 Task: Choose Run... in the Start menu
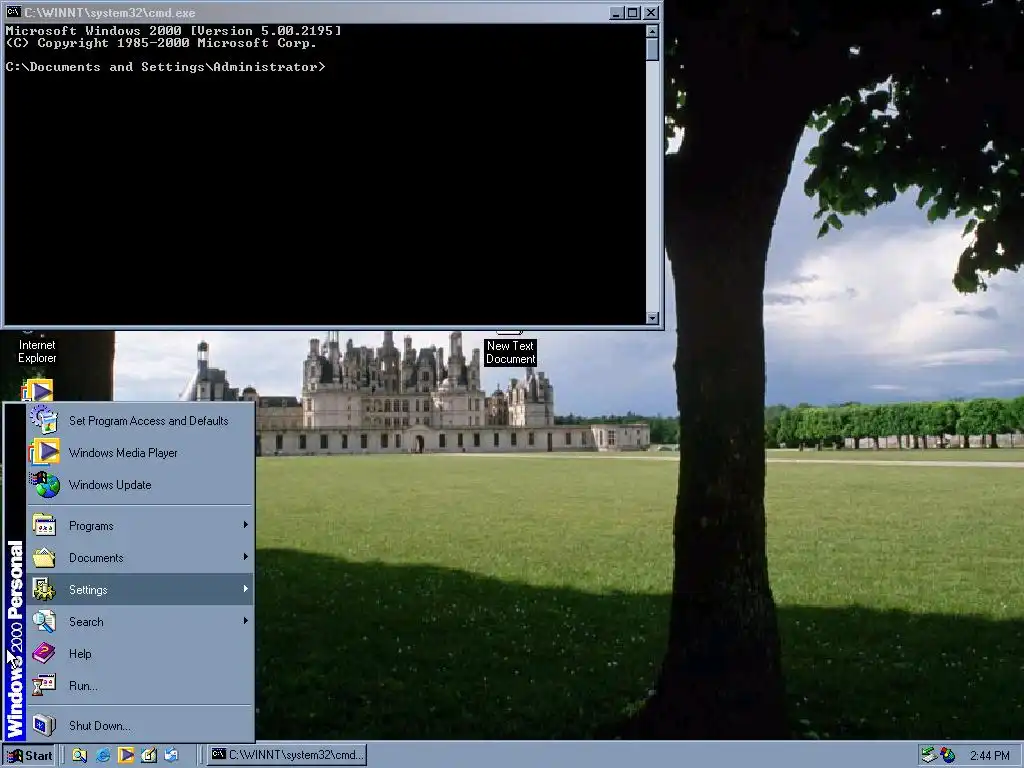coord(140,686)
